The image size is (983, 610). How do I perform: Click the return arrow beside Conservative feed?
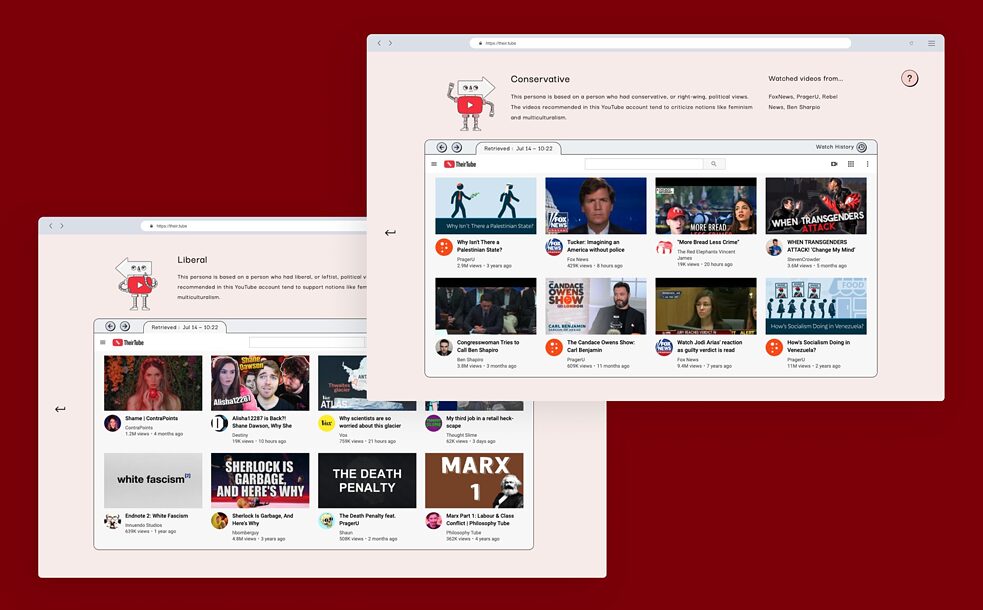[390, 233]
